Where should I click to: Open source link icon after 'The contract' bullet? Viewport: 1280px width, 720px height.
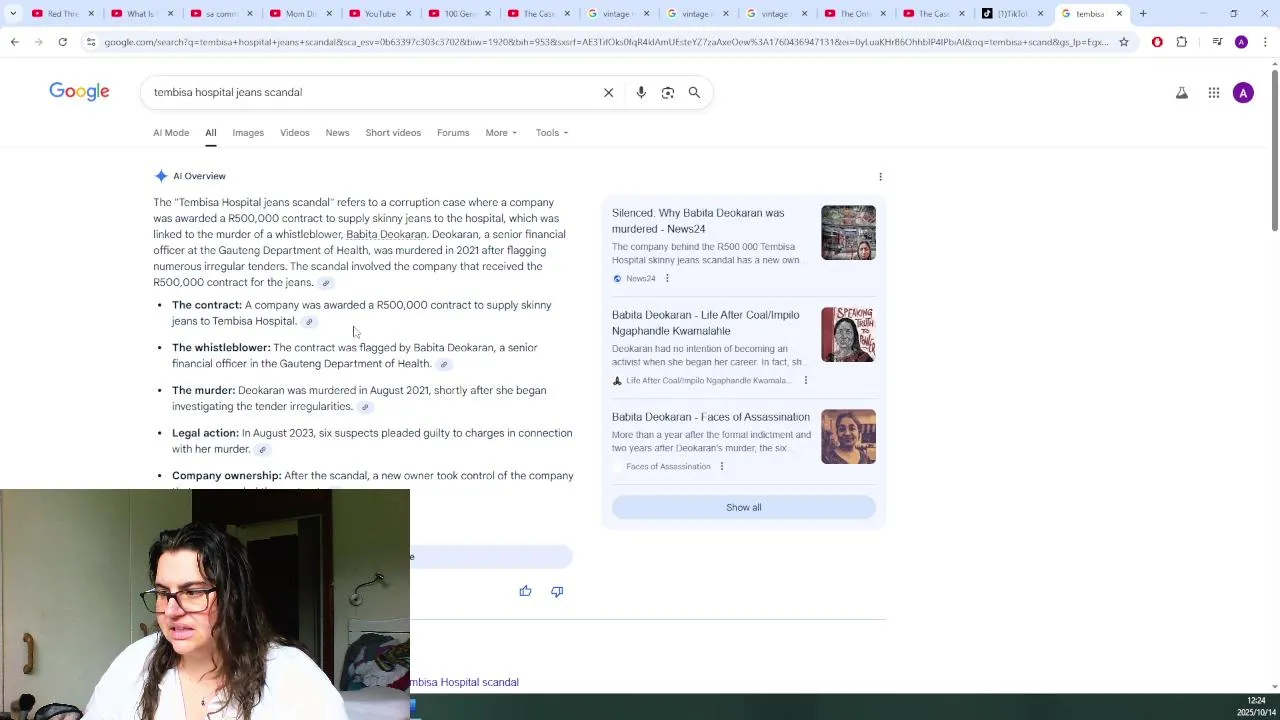tap(309, 322)
